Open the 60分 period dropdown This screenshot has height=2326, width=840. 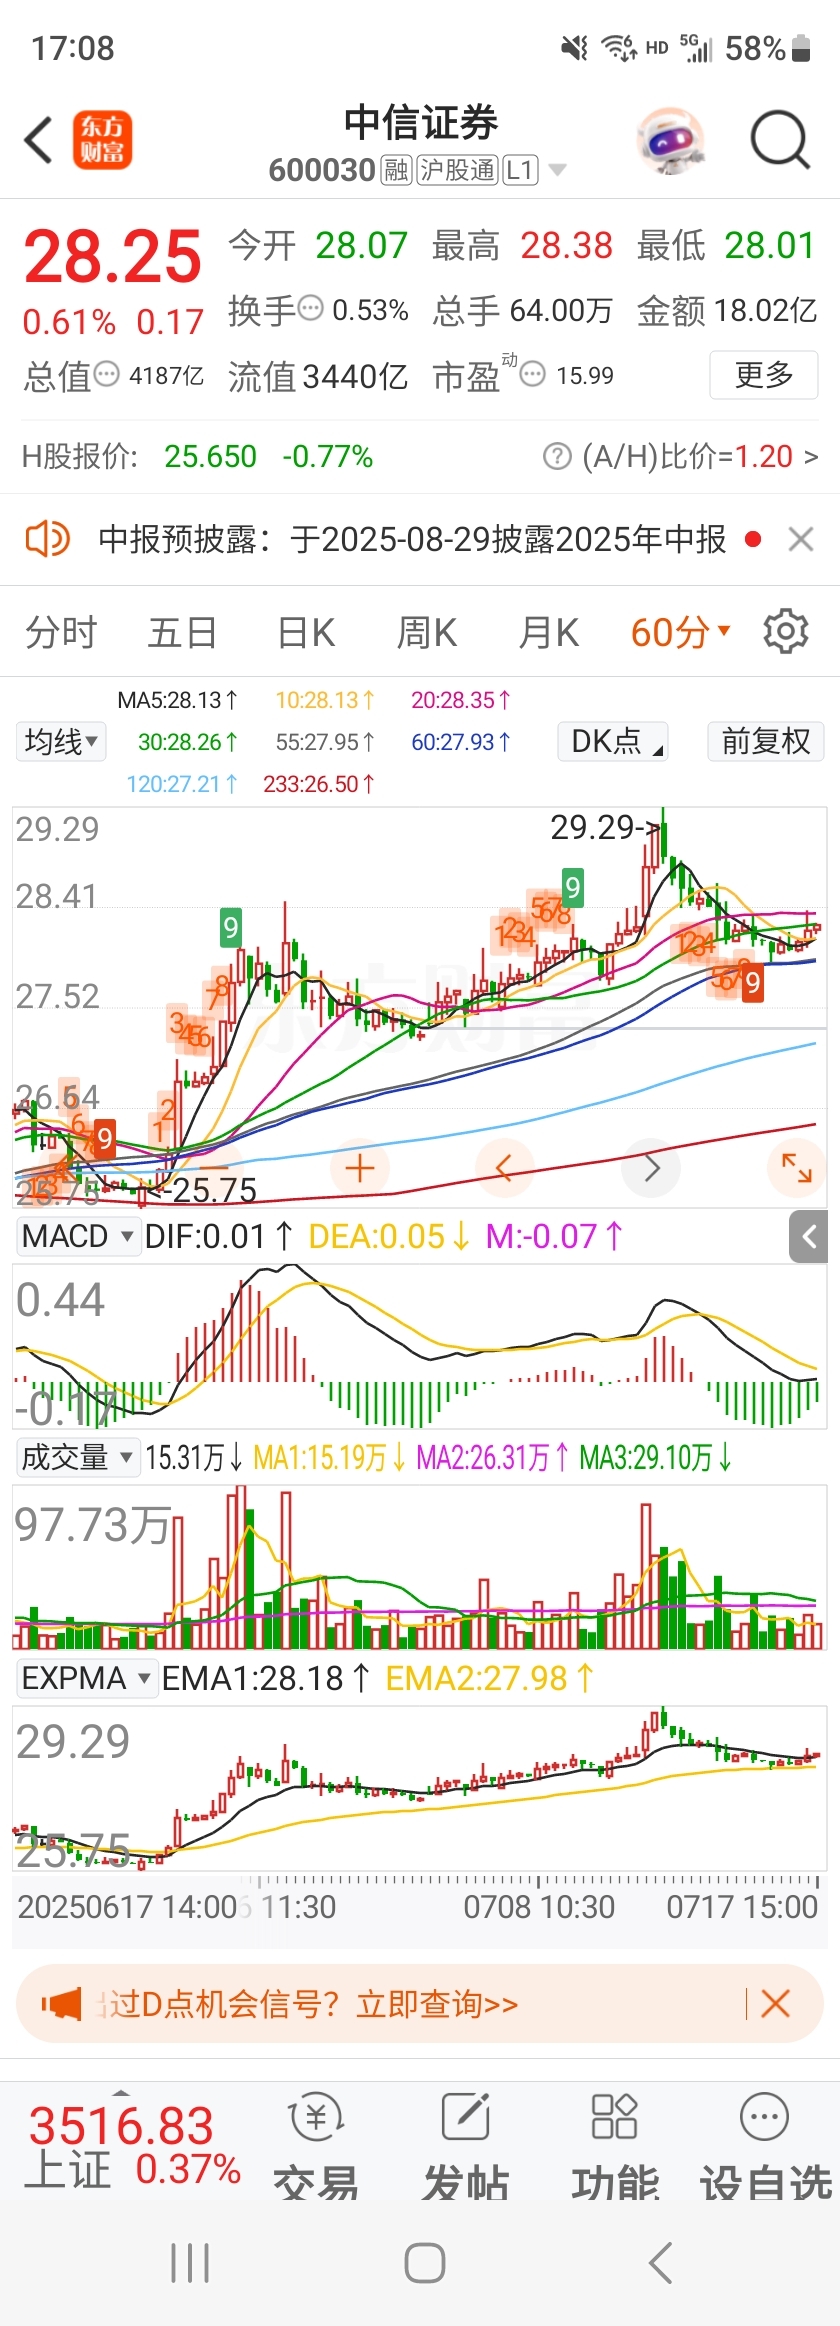coord(681,632)
